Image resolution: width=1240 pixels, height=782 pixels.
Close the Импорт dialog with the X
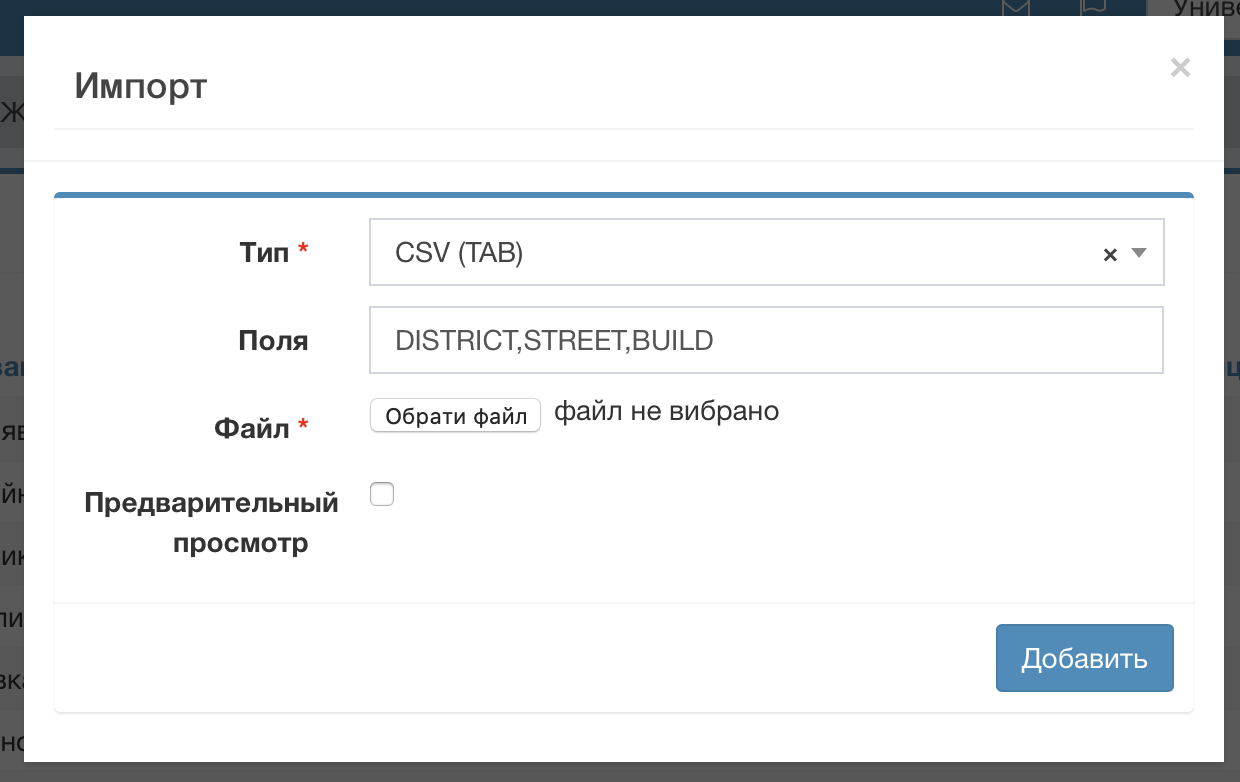(x=1180, y=68)
